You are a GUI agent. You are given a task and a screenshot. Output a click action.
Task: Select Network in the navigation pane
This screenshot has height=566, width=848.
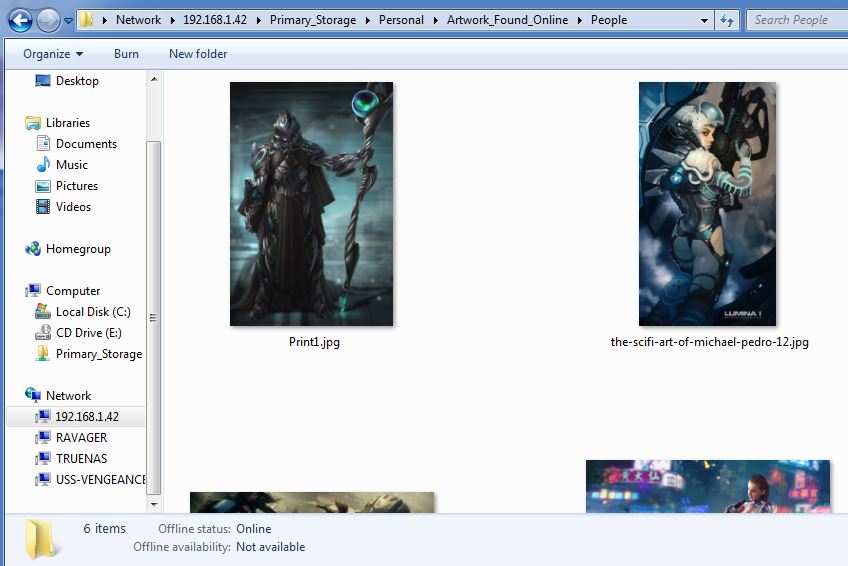68,396
